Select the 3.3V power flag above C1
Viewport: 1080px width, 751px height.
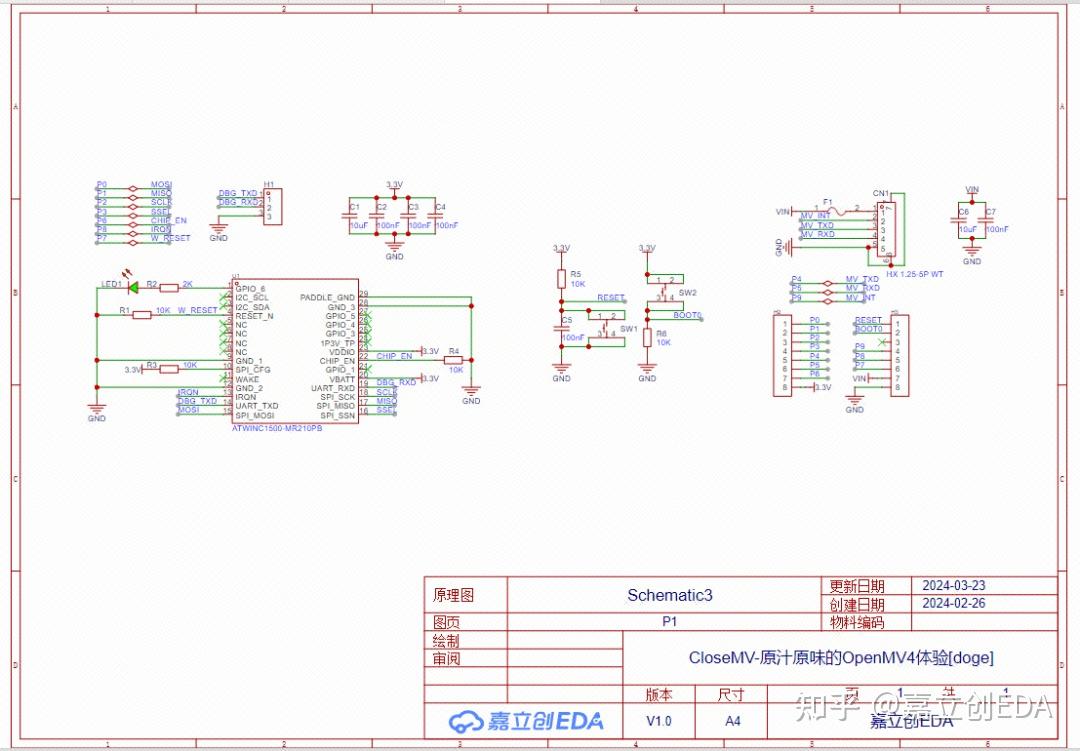point(392,184)
